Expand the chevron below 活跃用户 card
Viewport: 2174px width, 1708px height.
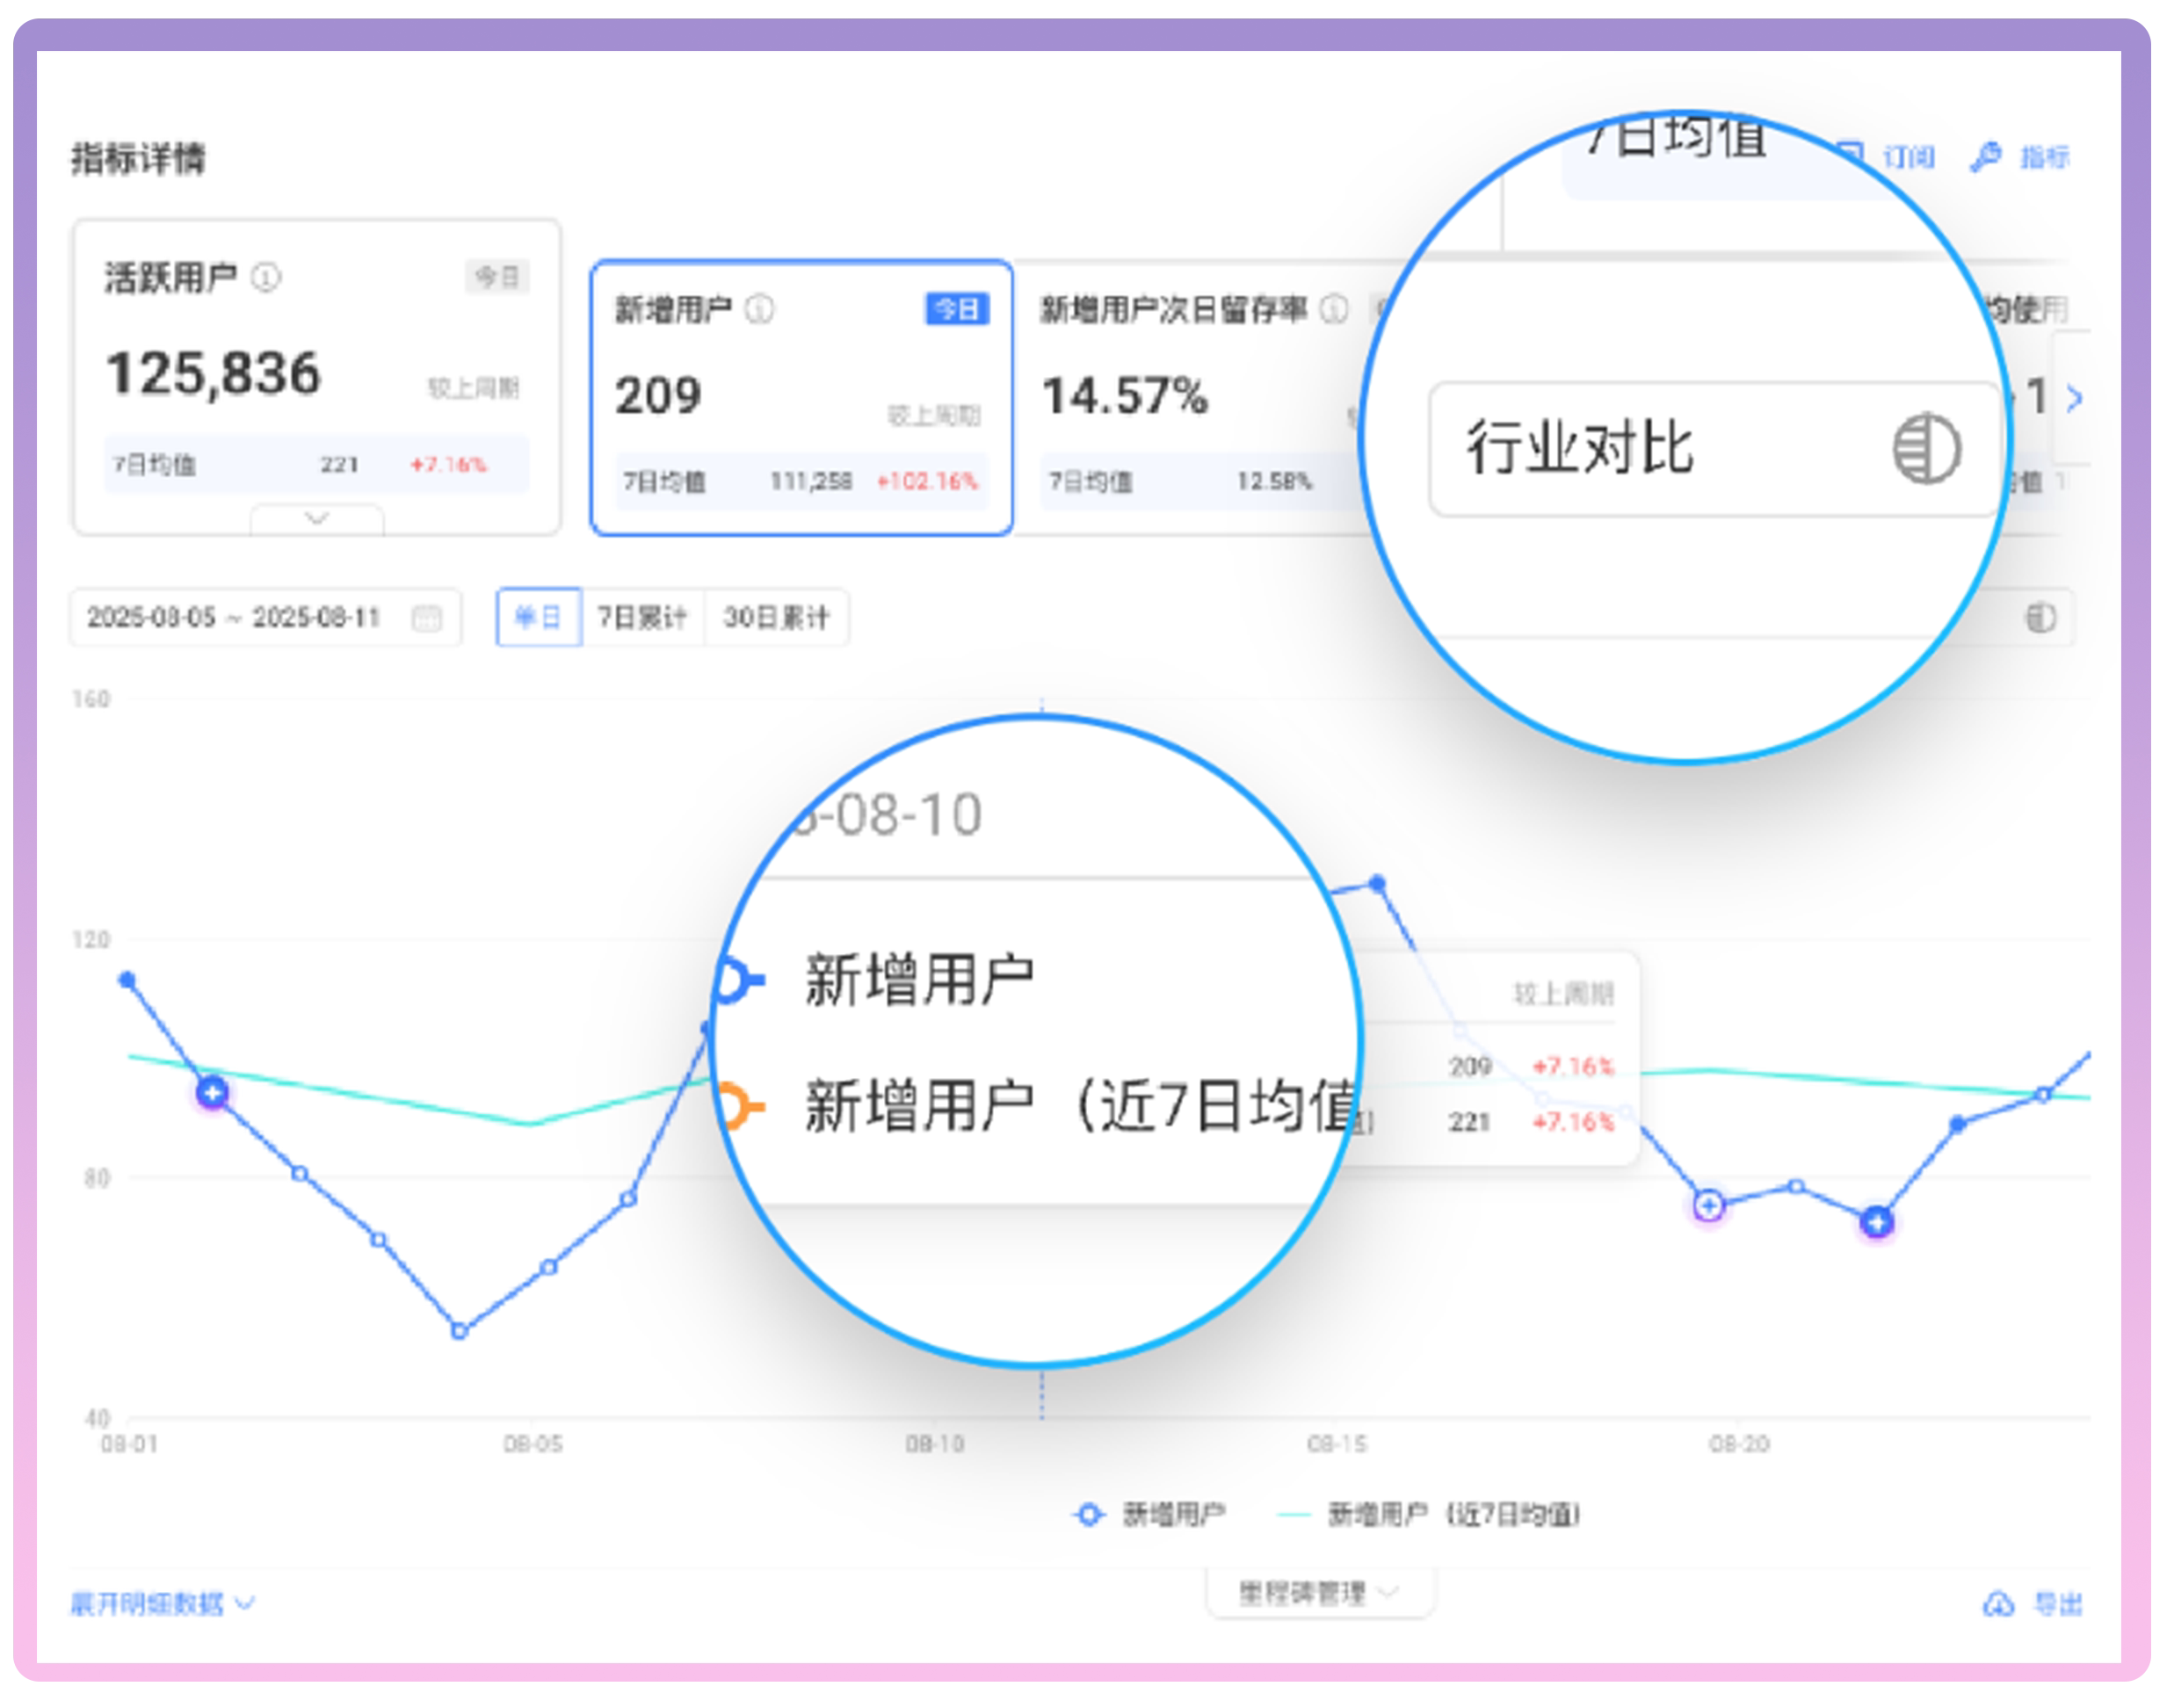[x=317, y=520]
